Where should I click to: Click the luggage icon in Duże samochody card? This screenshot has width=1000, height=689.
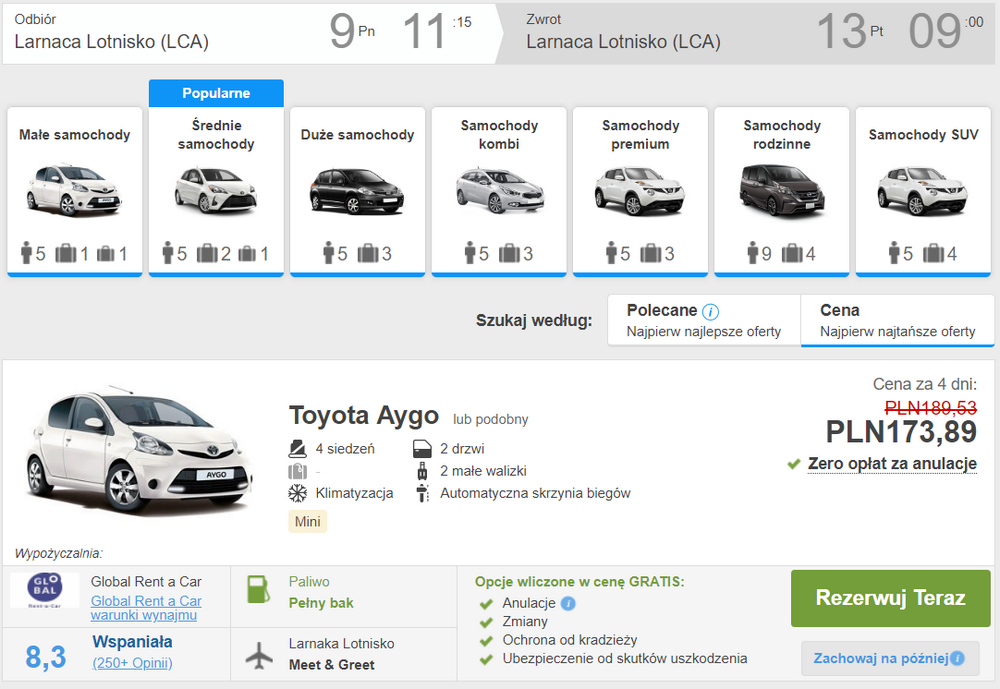tap(368, 253)
